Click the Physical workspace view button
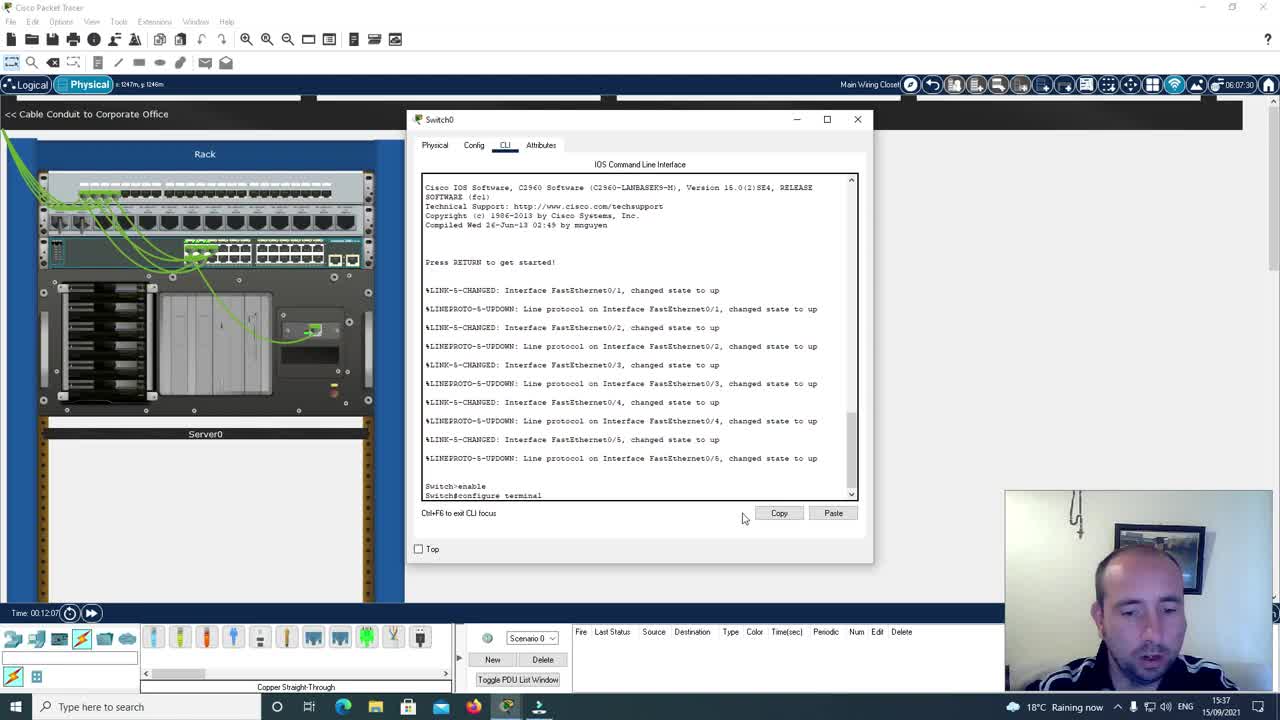This screenshot has width=1280, height=720. tap(83, 85)
